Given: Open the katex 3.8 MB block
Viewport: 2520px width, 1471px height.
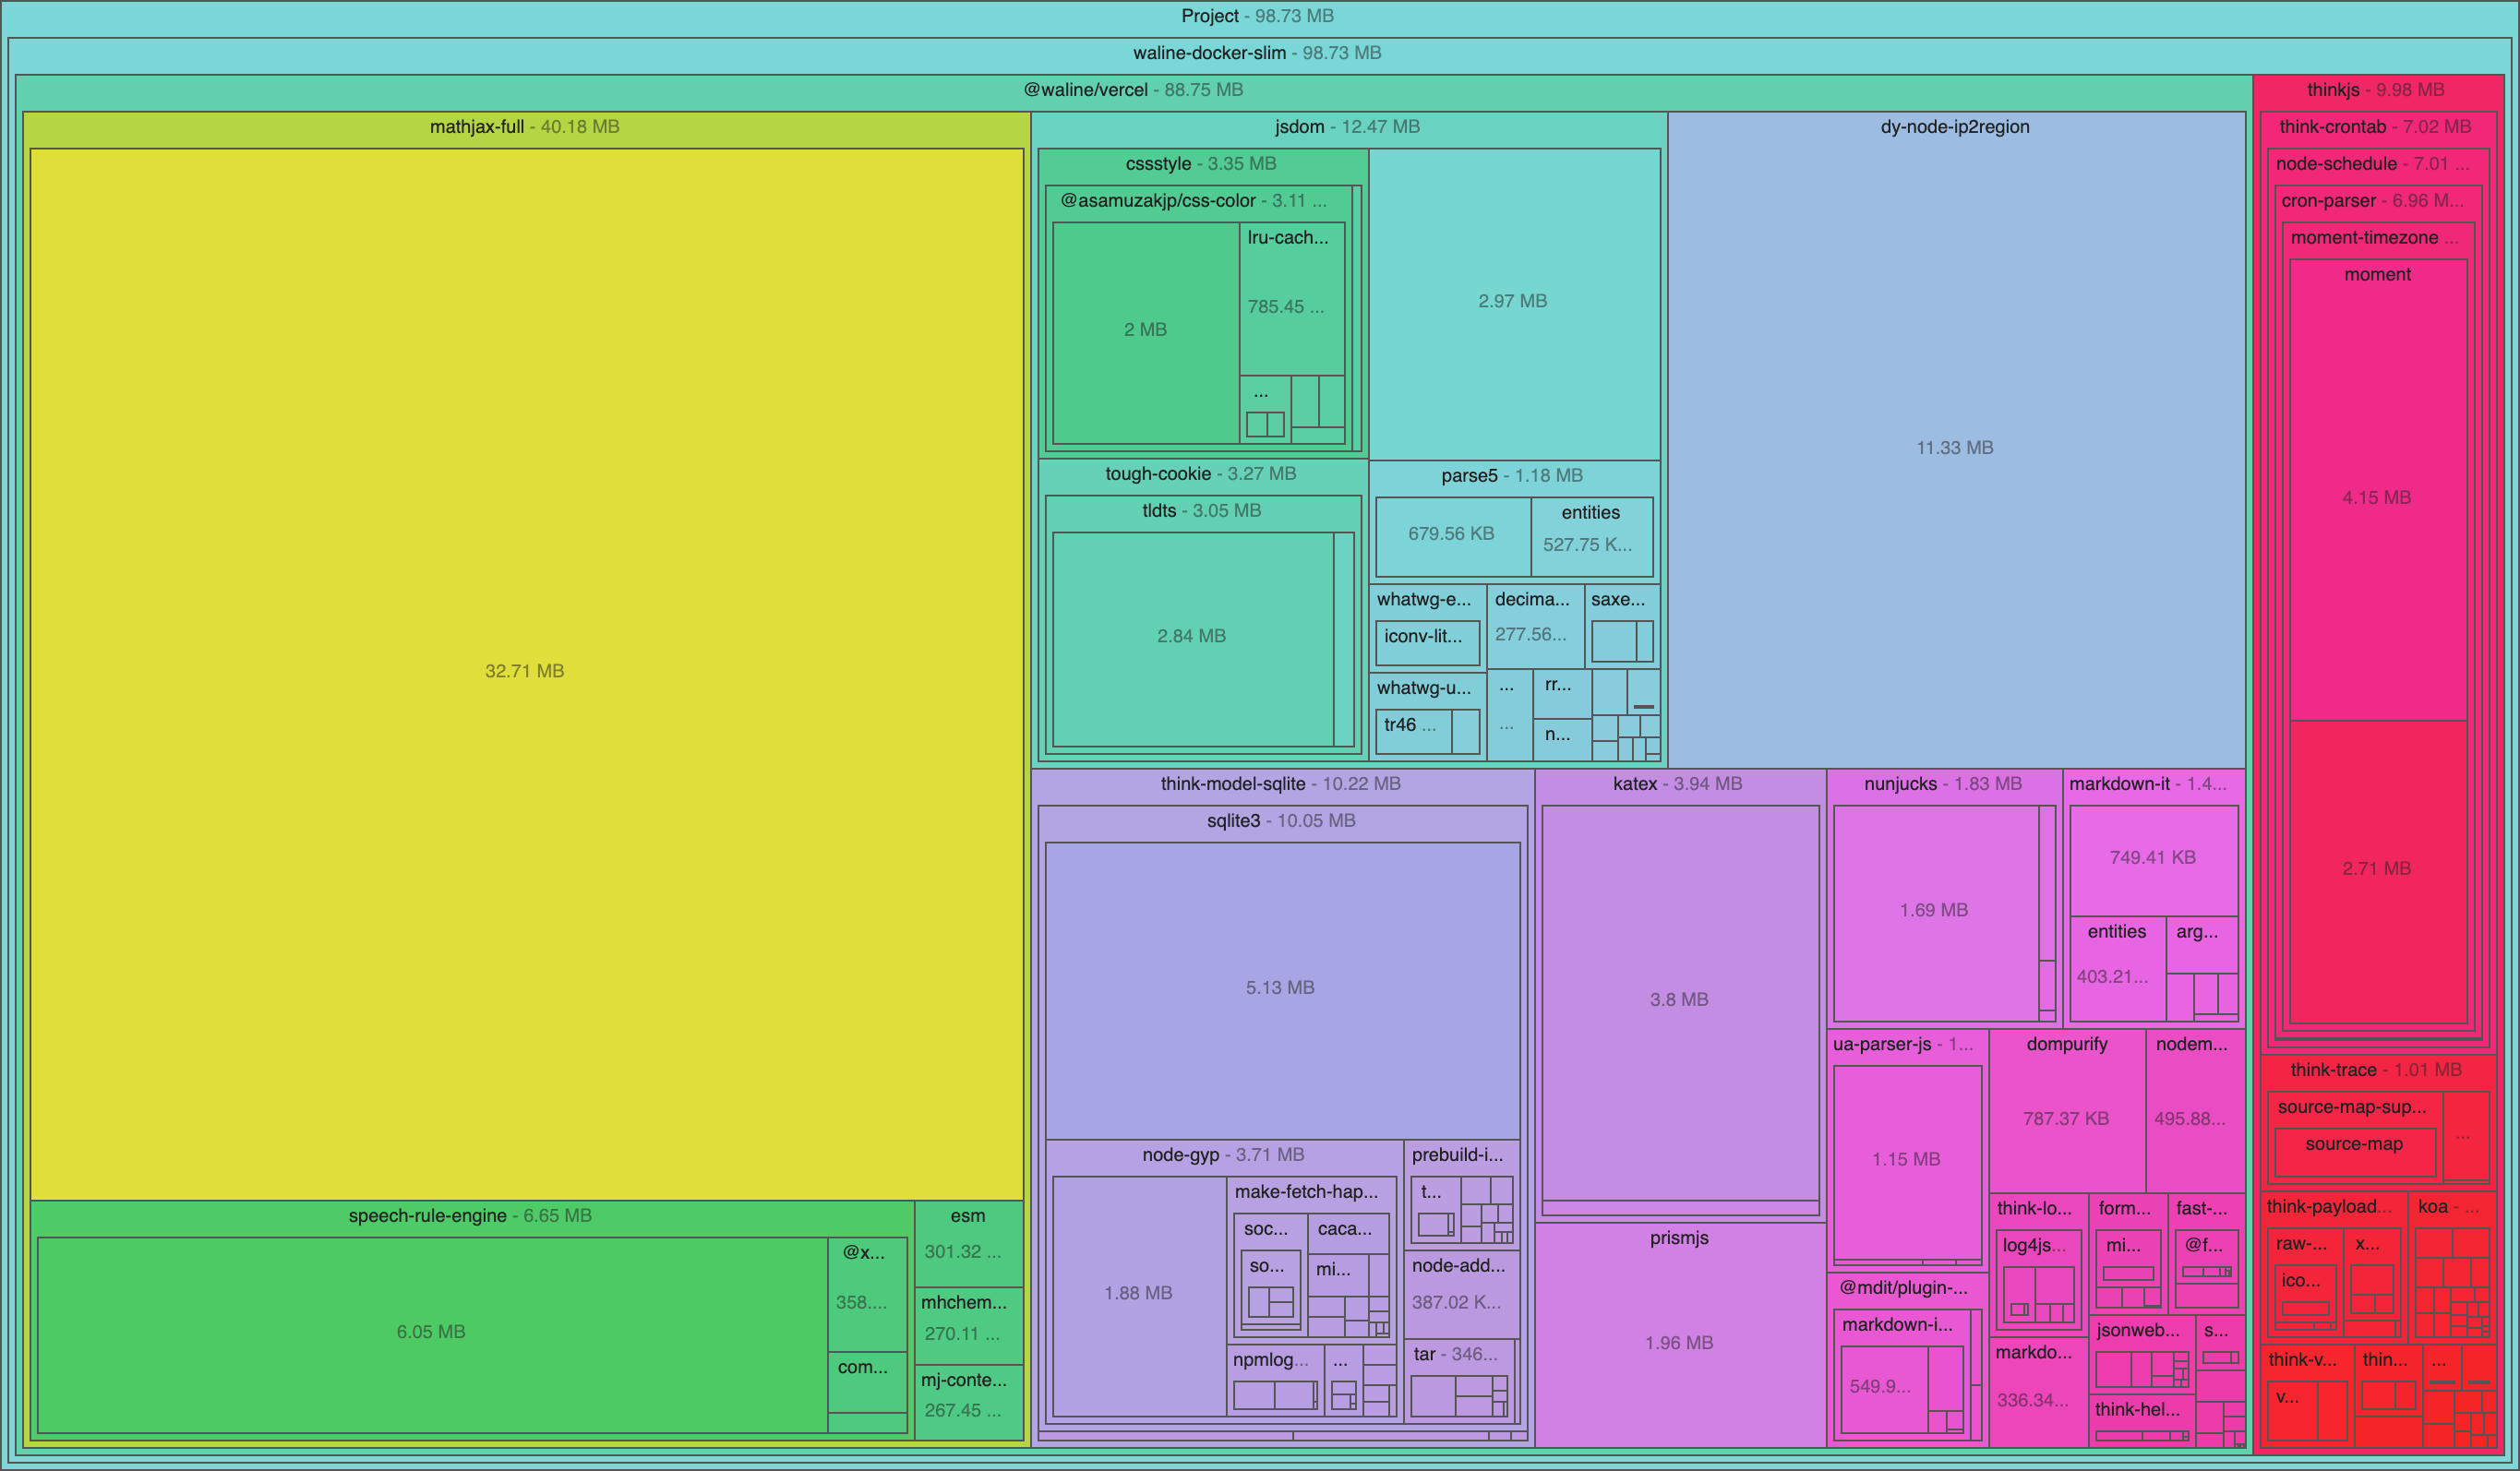Looking at the screenshot, I should pyautogui.click(x=1679, y=999).
